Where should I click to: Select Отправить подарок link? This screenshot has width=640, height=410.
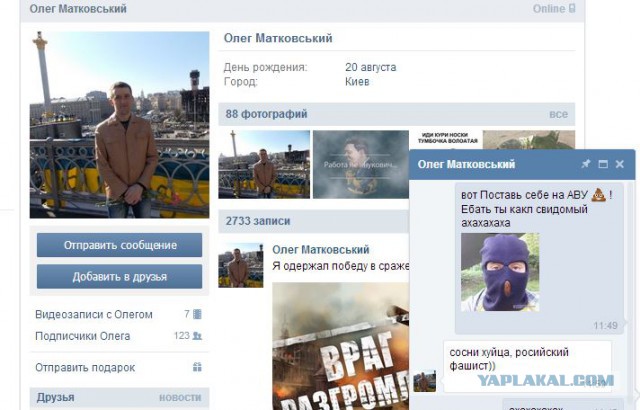pos(85,368)
